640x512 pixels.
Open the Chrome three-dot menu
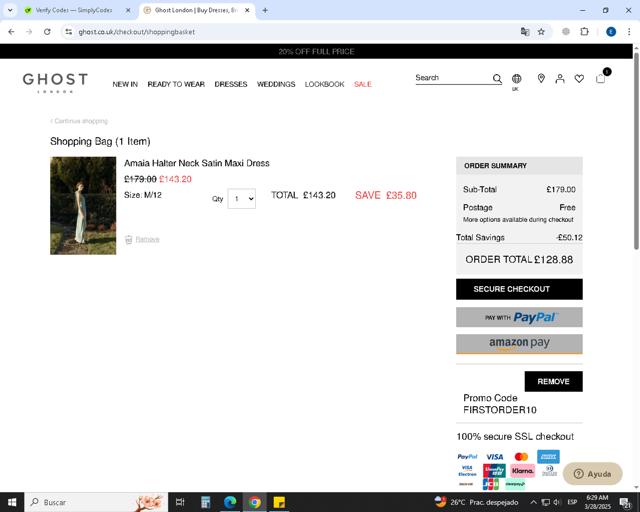pyautogui.click(x=629, y=32)
